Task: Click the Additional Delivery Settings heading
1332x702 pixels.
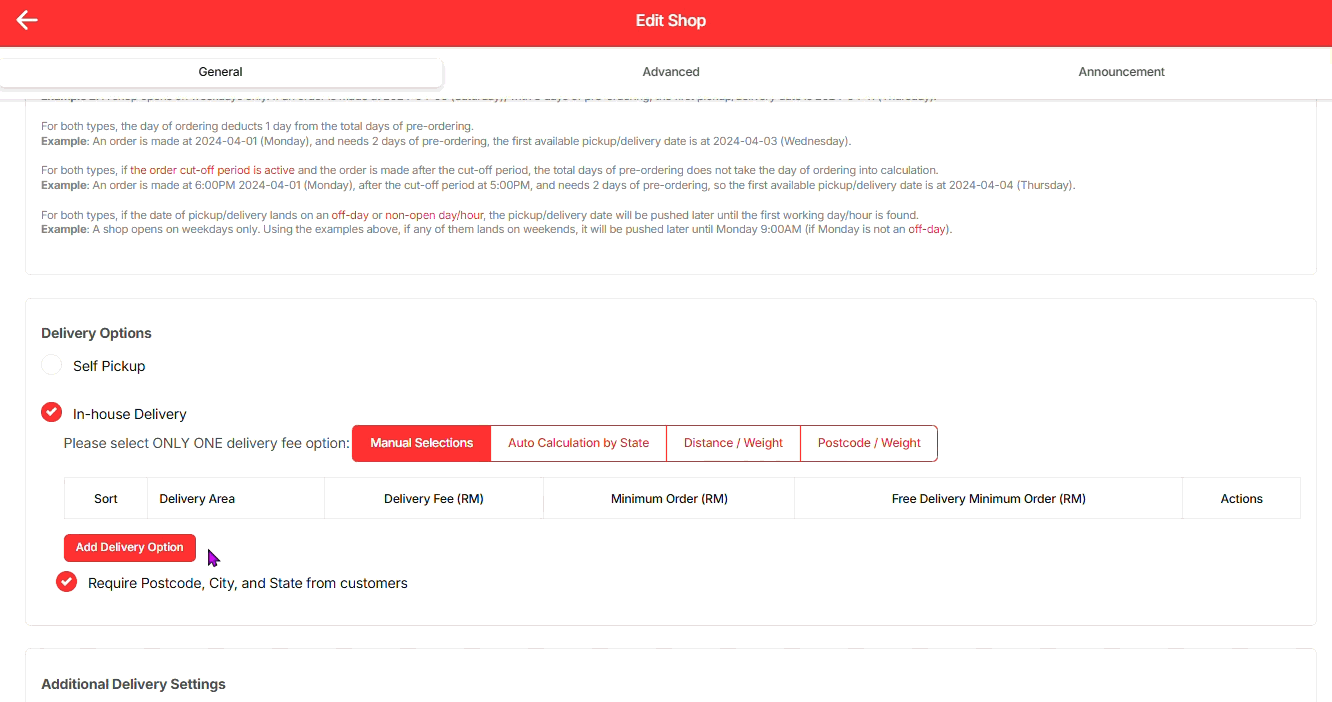Action: [x=133, y=684]
